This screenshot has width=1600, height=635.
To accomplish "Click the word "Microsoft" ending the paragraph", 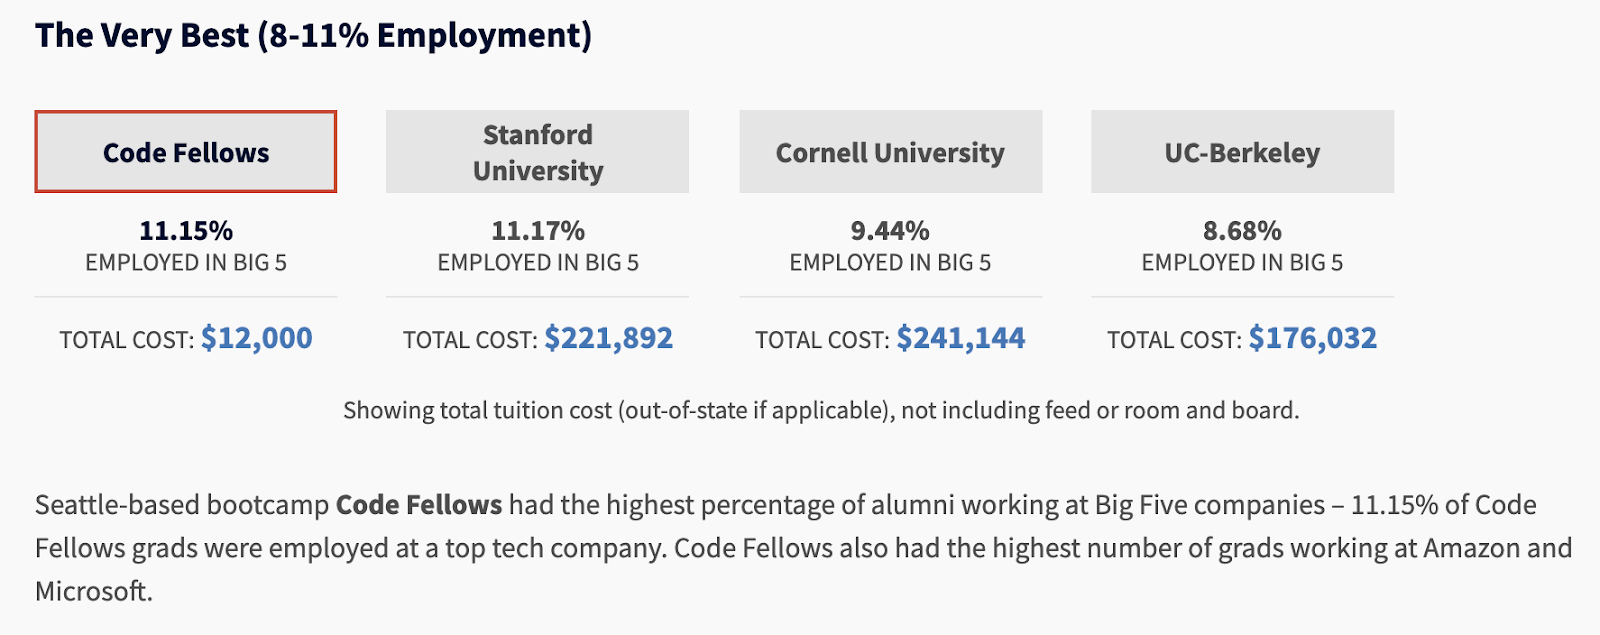I will click(x=91, y=591).
